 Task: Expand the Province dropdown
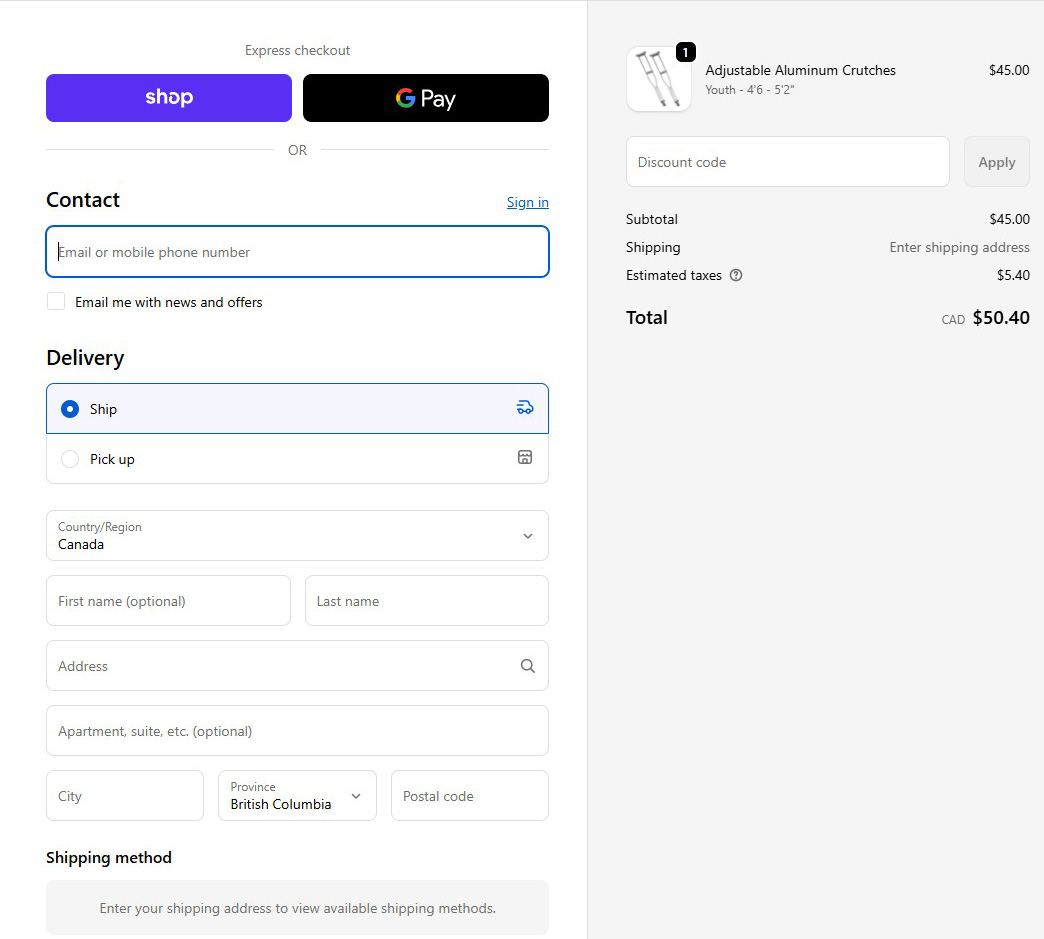tap(297, 796)
